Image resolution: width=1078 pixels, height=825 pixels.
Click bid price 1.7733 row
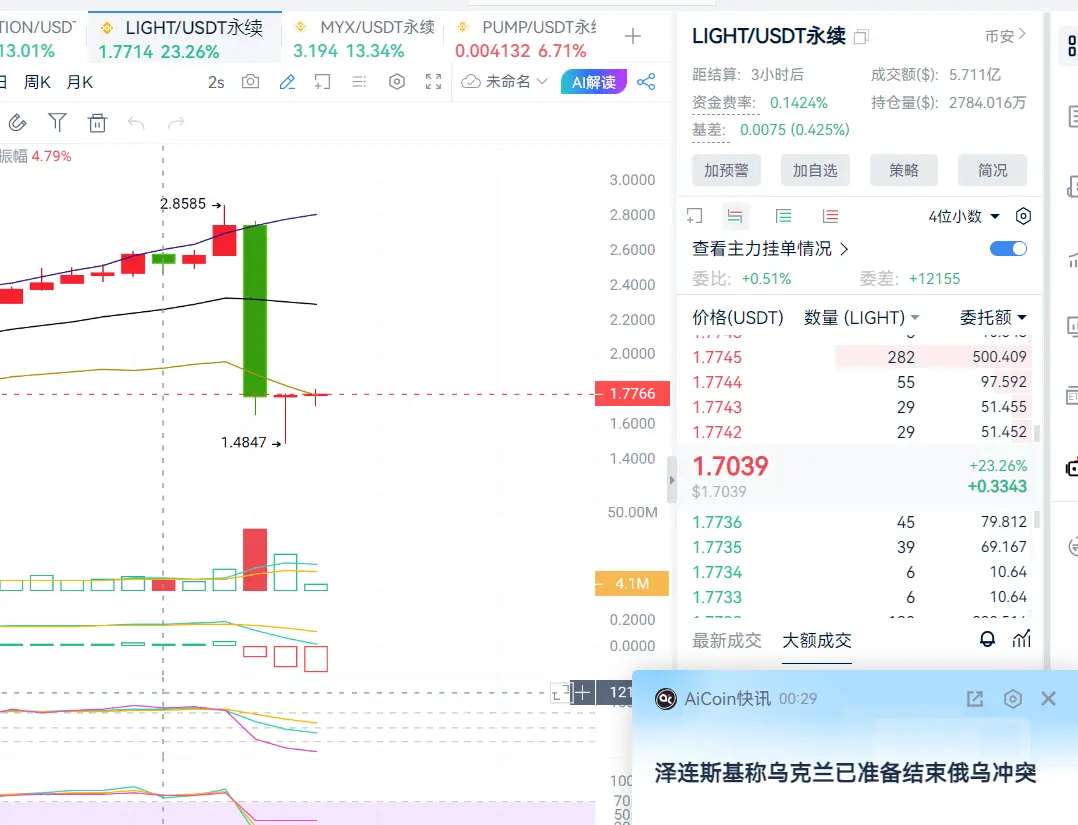point(859,597)
